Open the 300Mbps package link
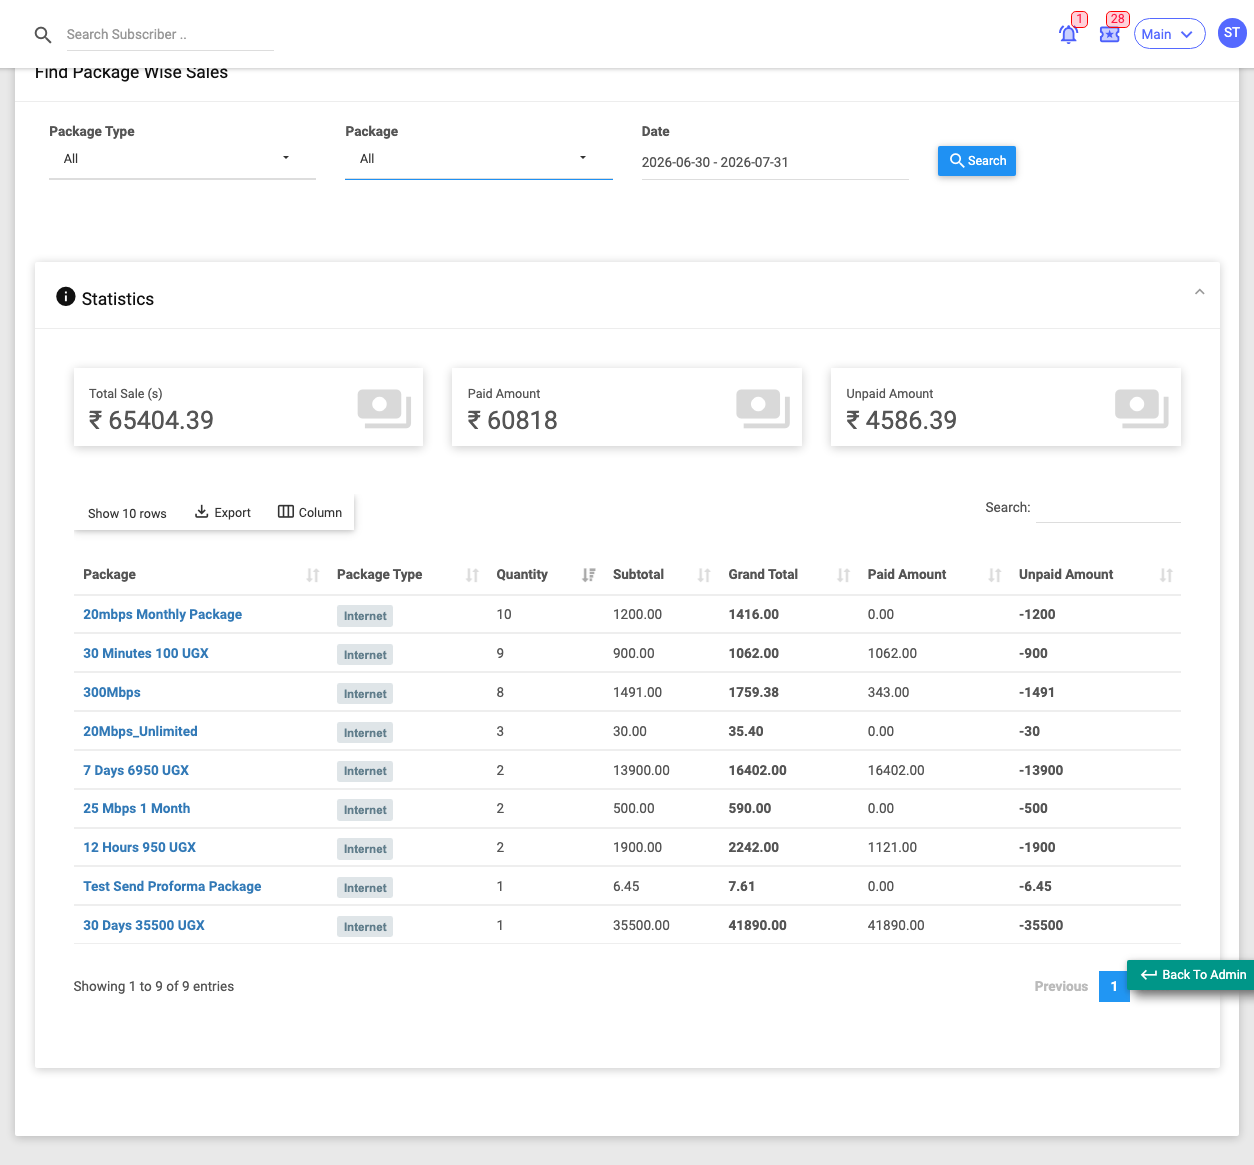This screenshot has width=1254, height=1165. point(112,692)
